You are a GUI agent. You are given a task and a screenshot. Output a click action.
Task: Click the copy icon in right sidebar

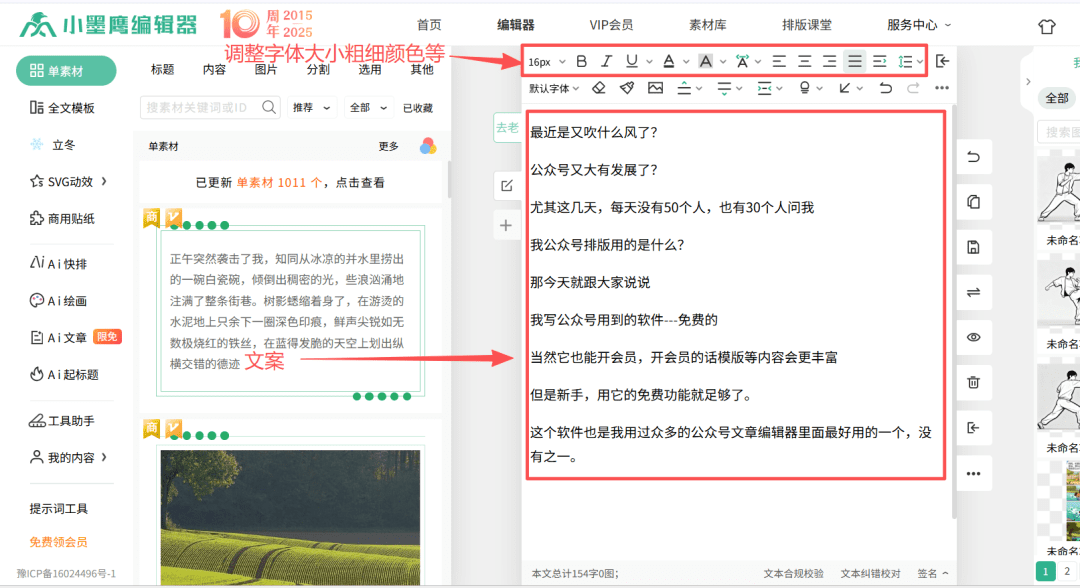click(973, 202)
